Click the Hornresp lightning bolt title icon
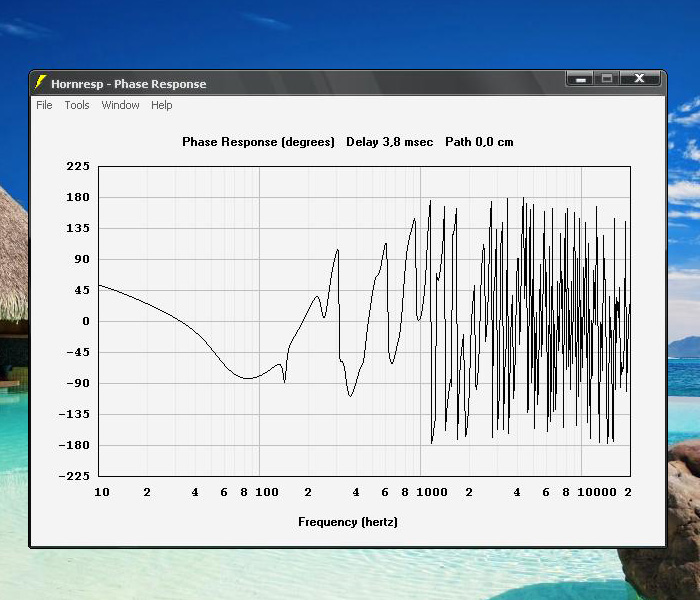This screenshot has width=700, height=600. coord(40,83)
